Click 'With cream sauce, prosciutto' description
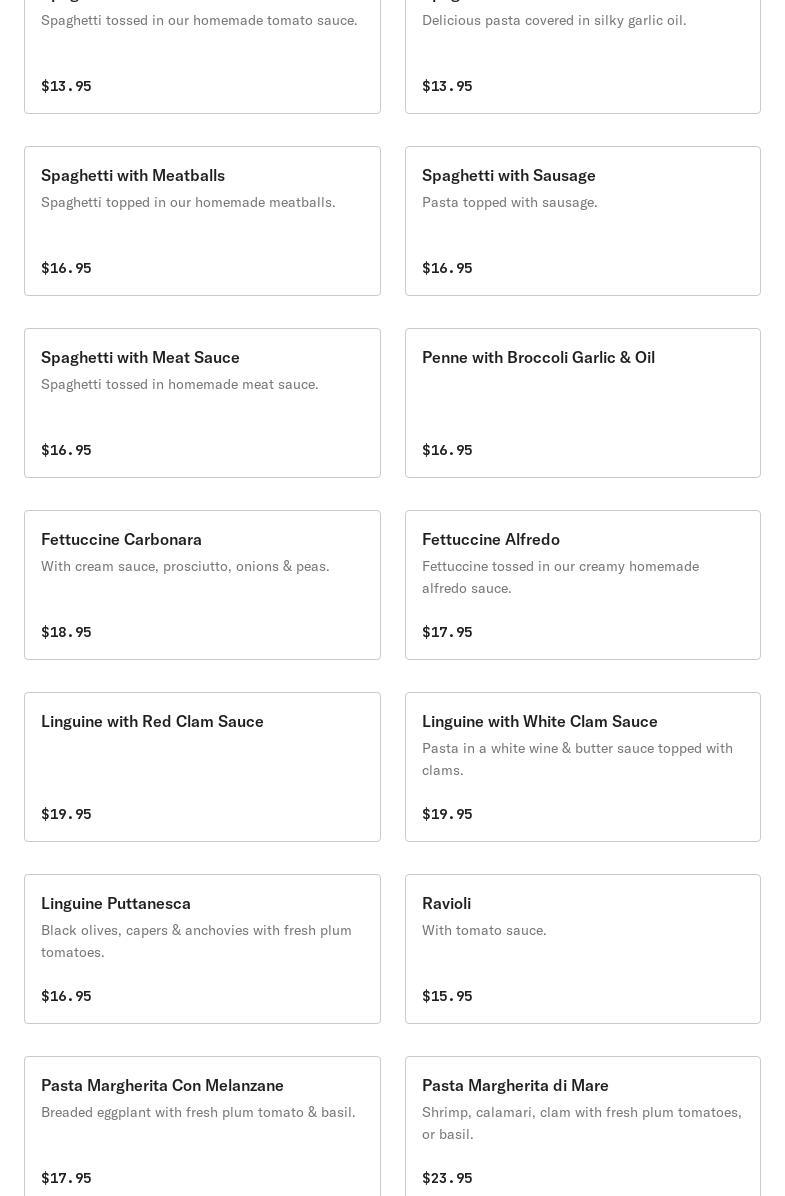The image size is (785, 1196). pos(185,566)
